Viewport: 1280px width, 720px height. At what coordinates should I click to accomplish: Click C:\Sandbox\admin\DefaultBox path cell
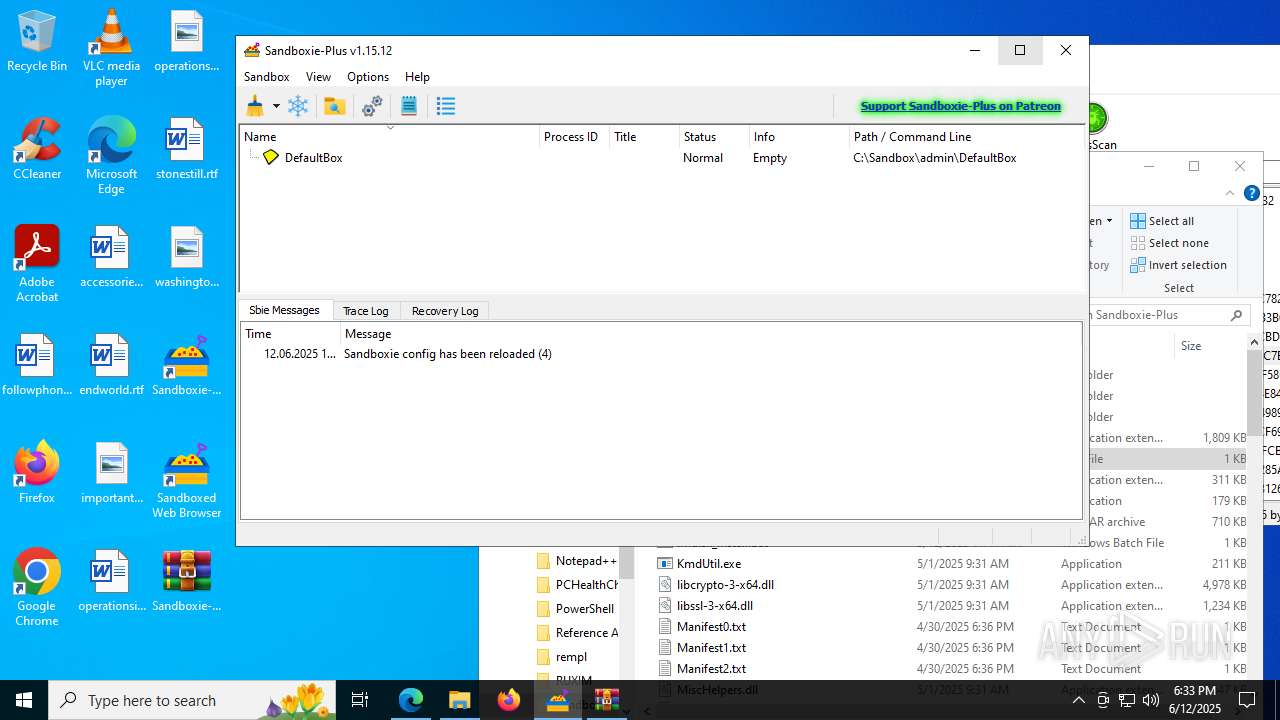tap(935, 158)
